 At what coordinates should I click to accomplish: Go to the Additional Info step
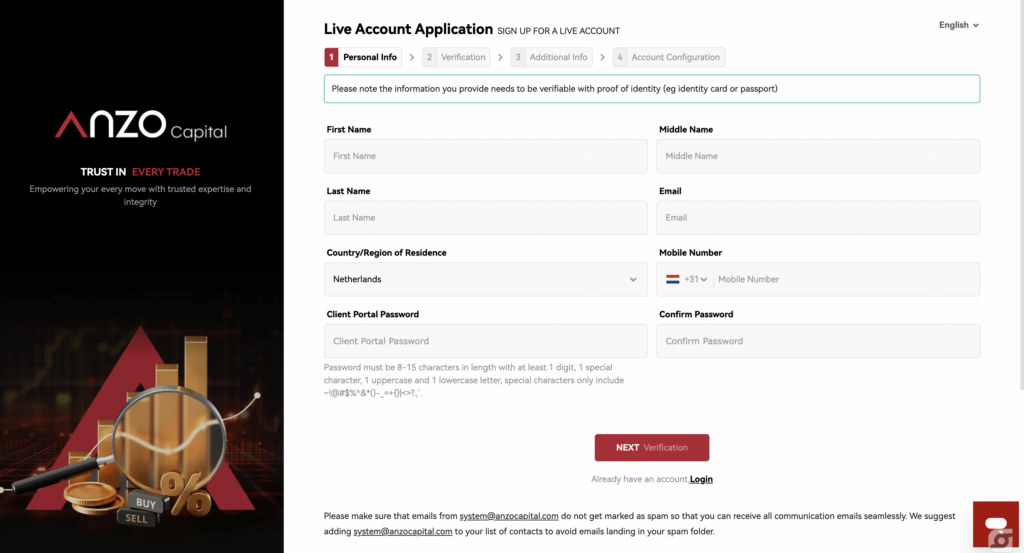tap(551, 57)
